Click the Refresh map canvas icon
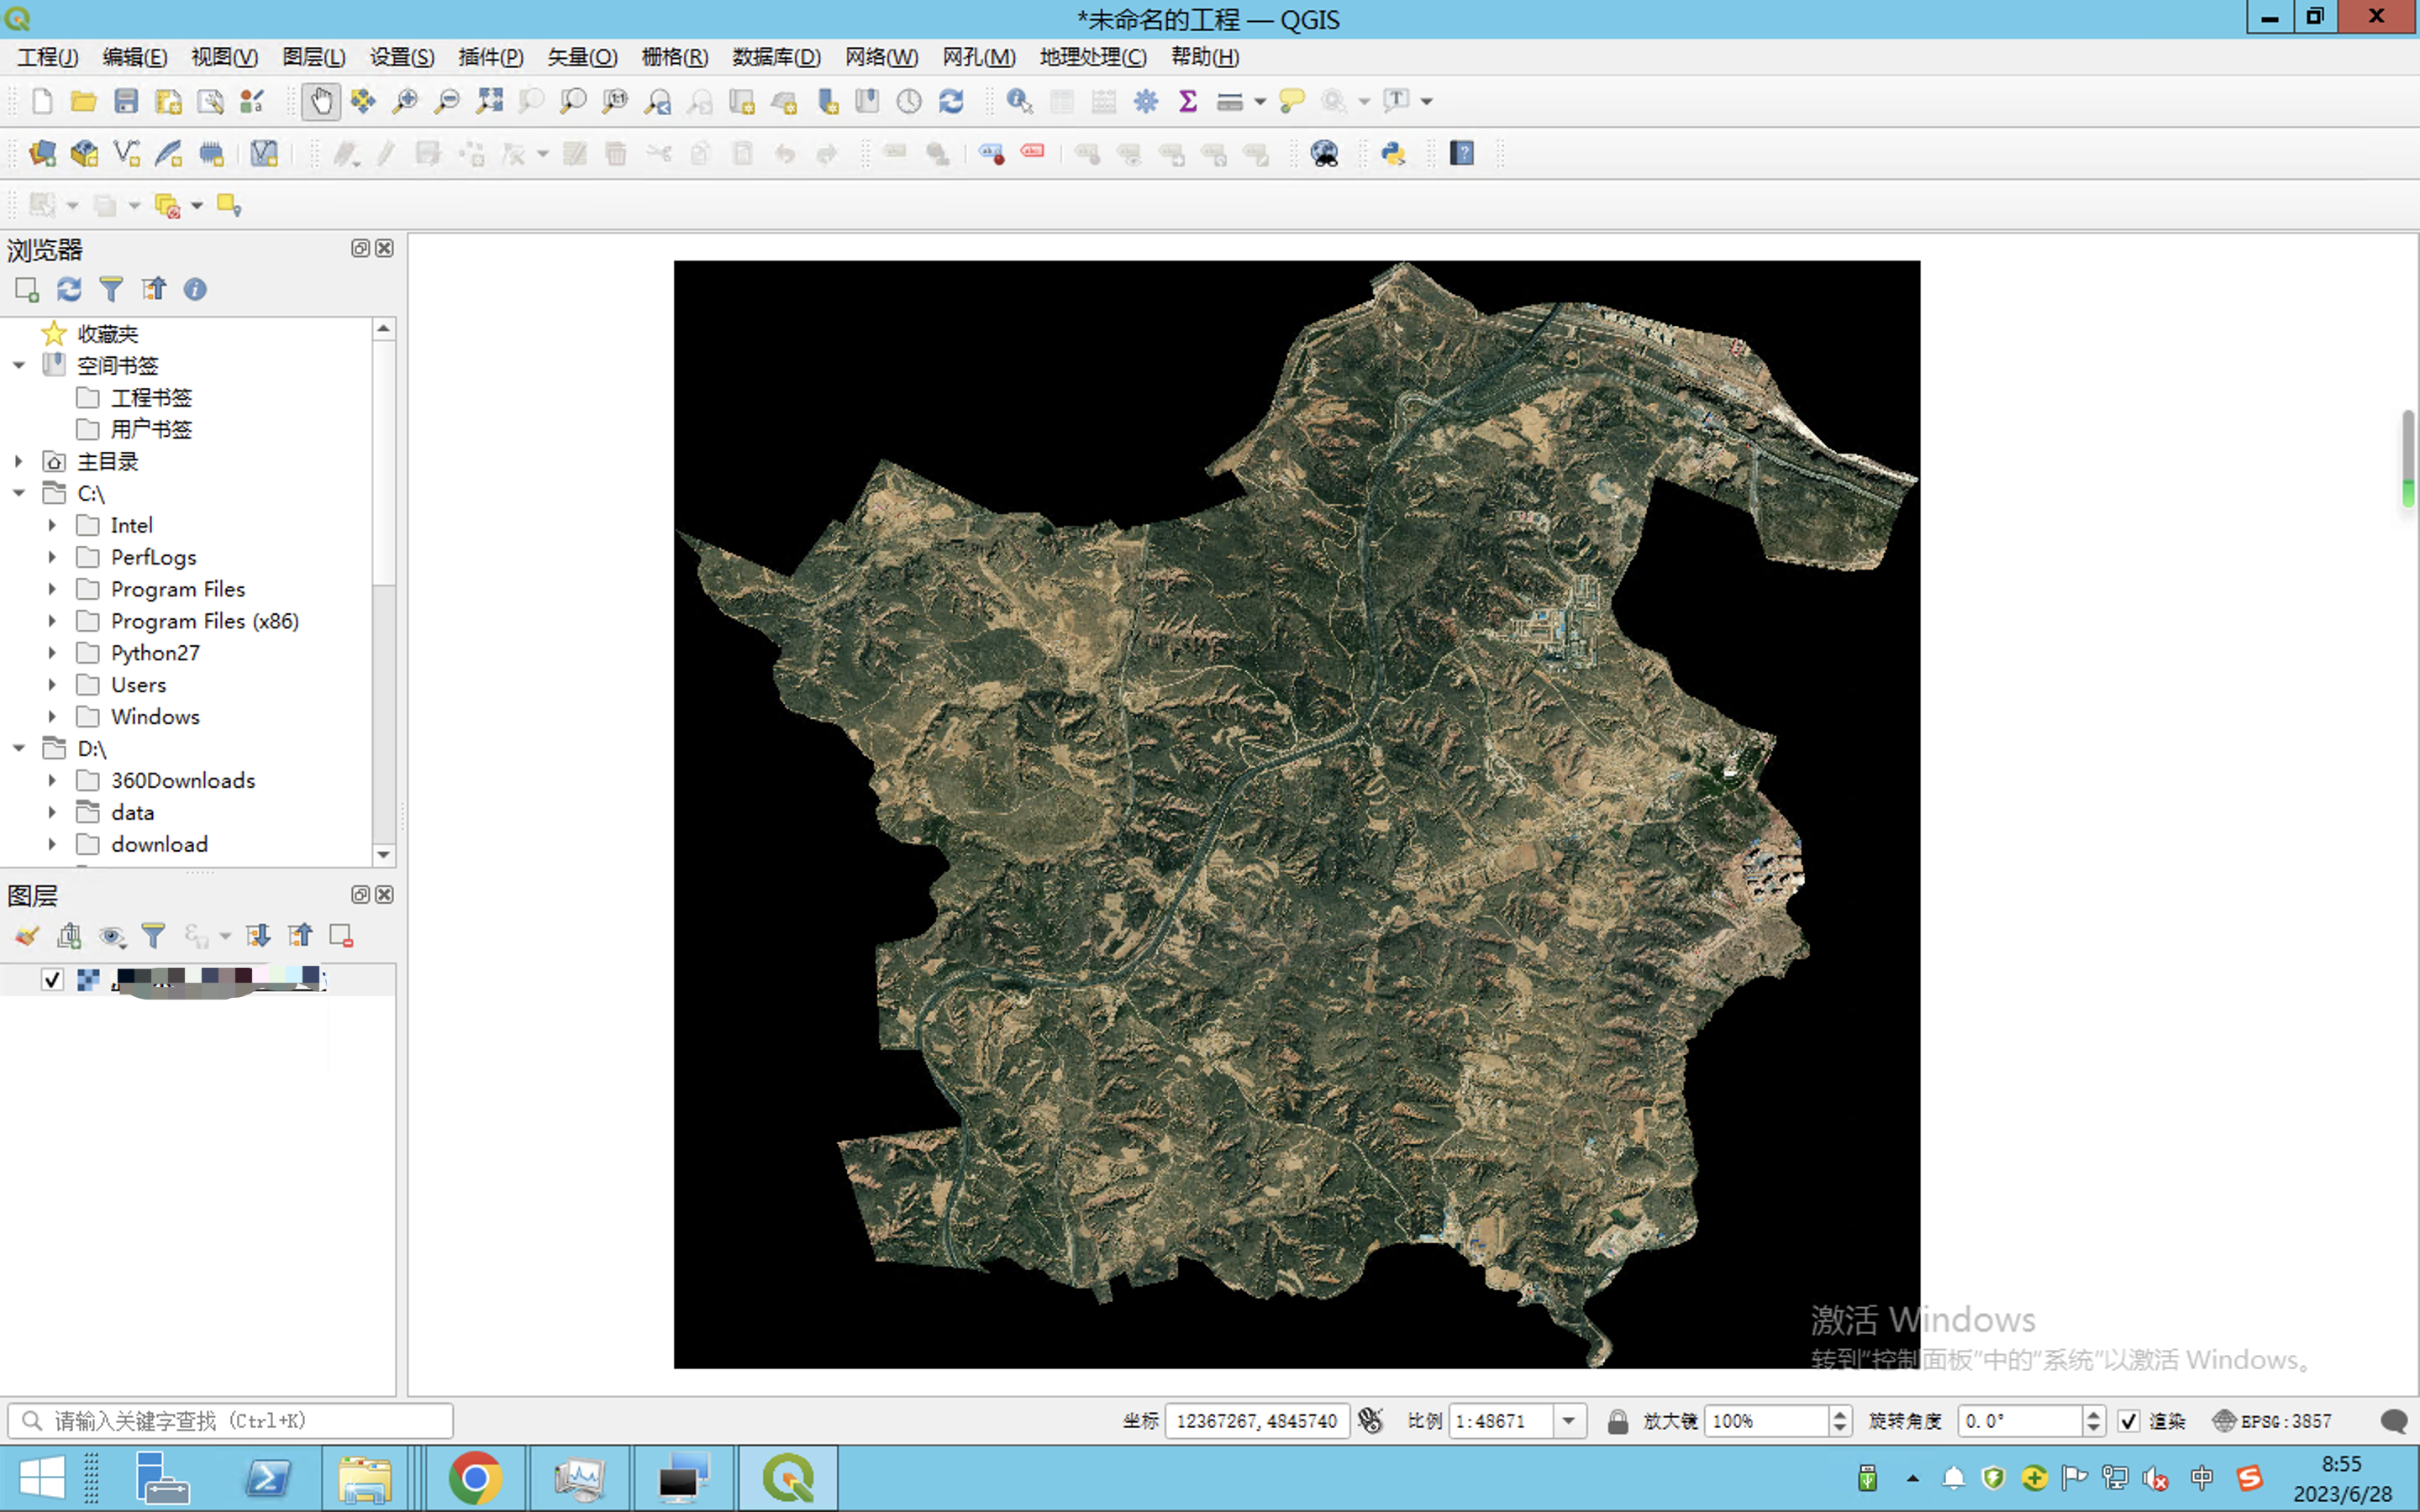Viewport: 2420px width, 1512px height. (951, 101)
